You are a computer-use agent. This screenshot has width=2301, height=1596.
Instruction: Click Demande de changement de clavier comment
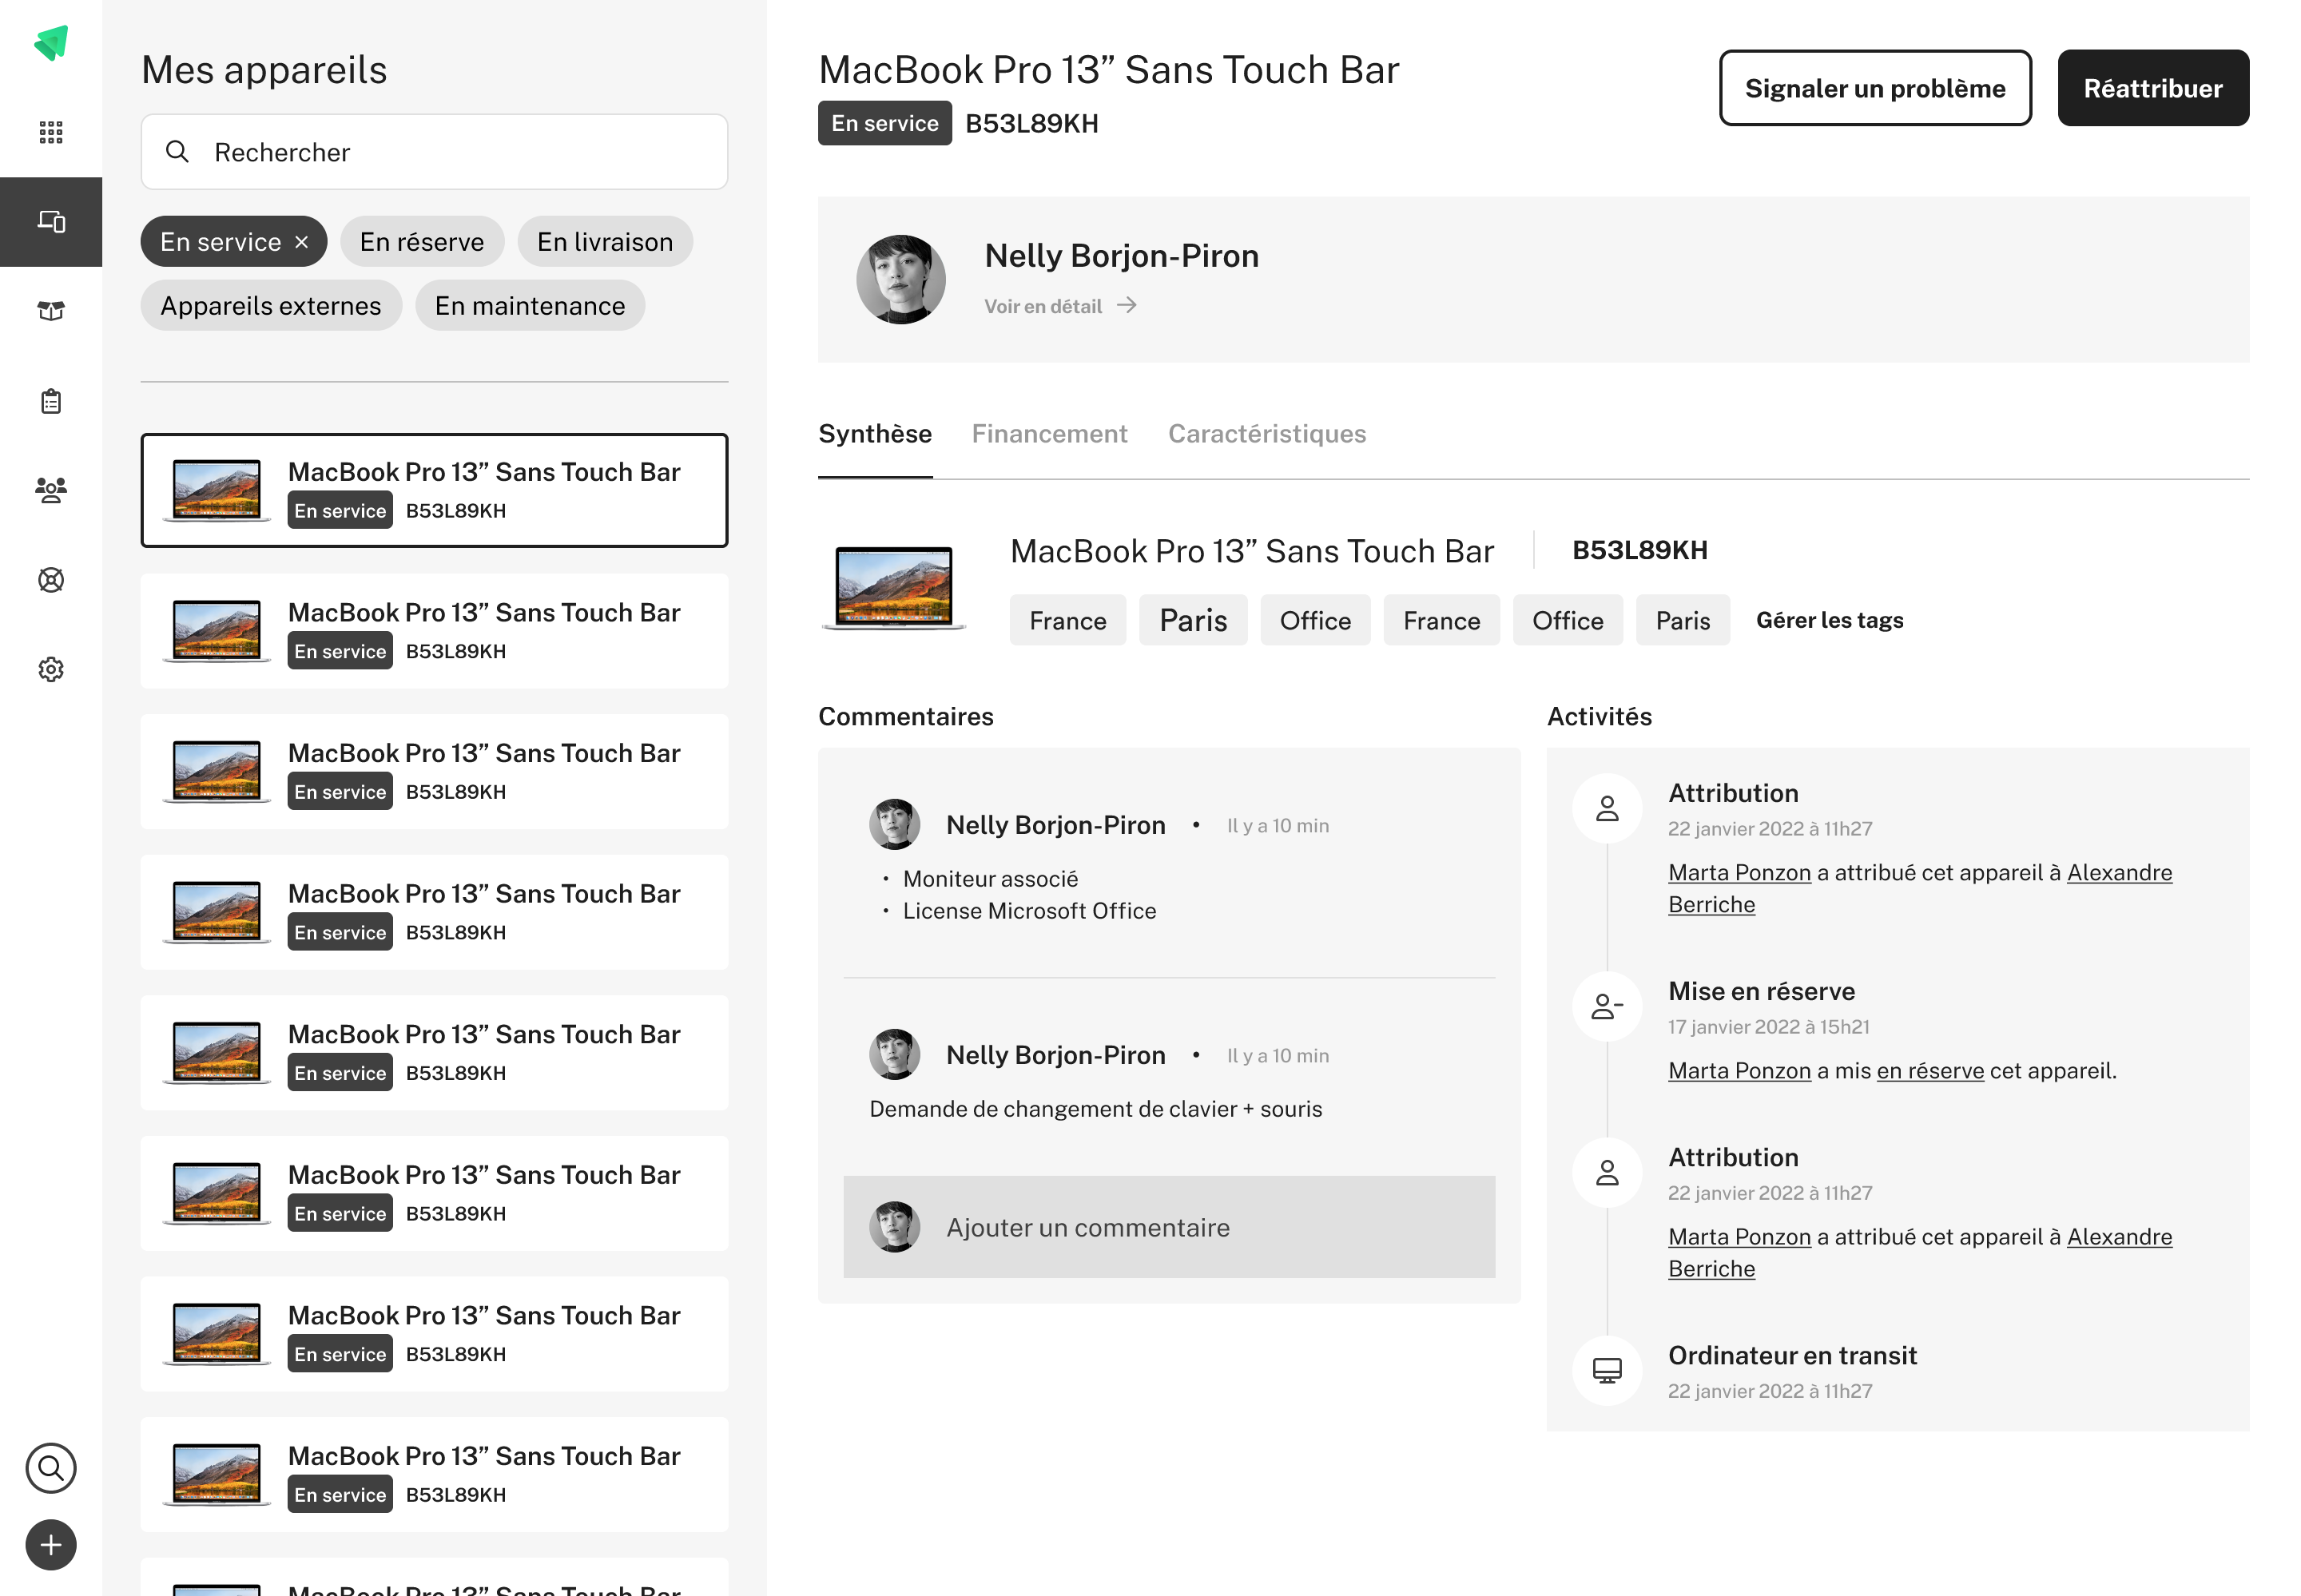point(1095,1109)
